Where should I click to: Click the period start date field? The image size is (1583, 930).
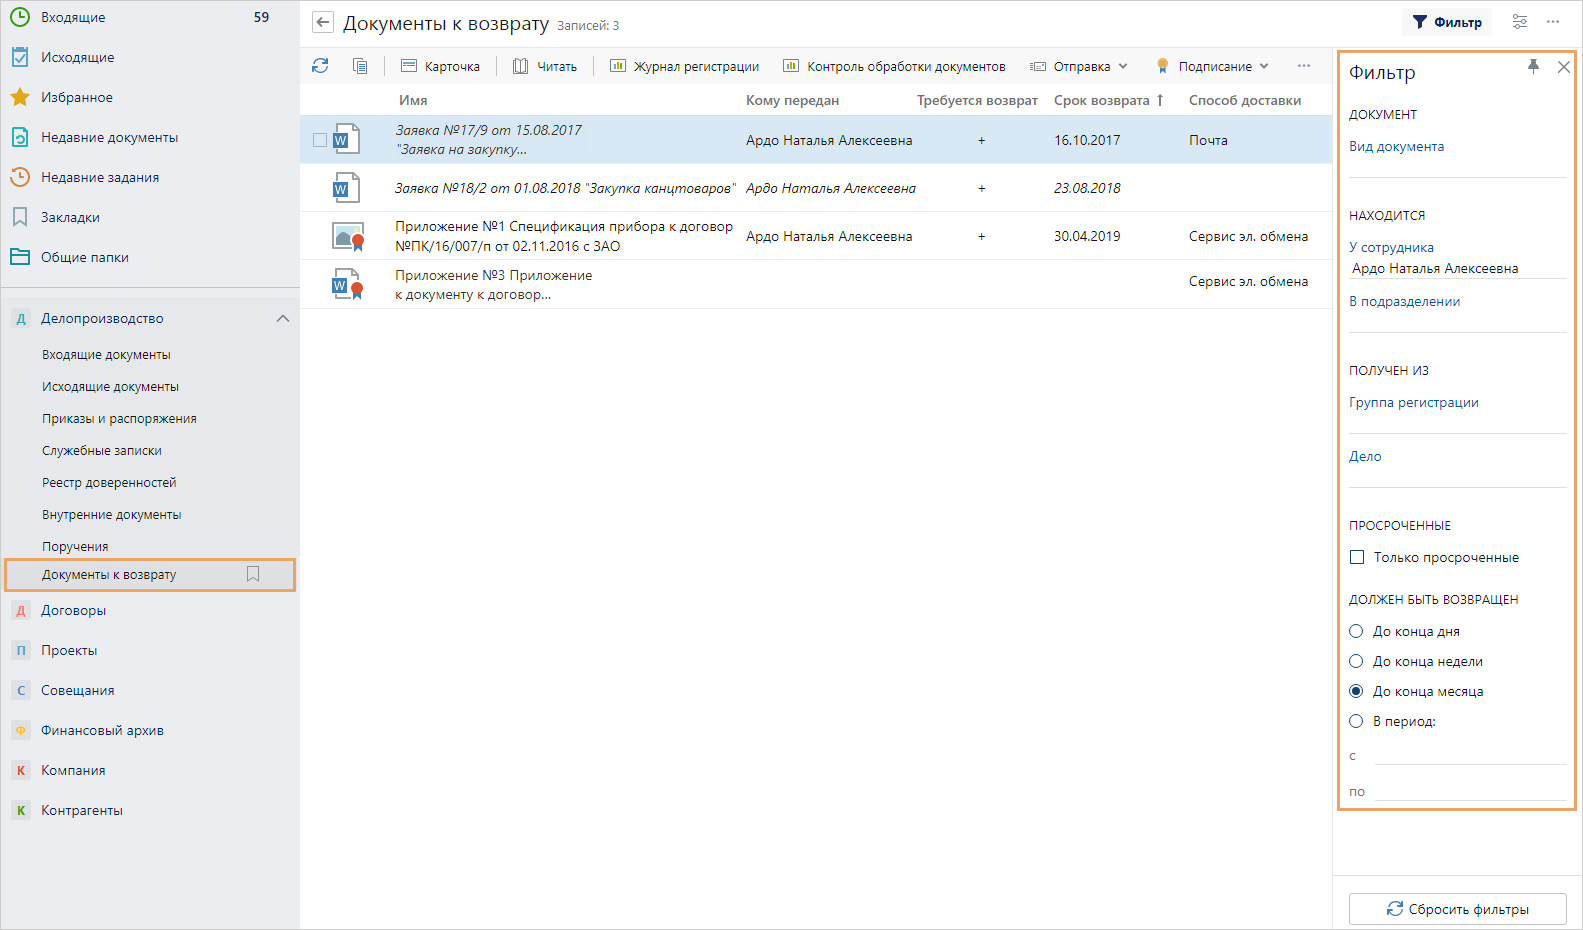click(x=1470, y=755)
